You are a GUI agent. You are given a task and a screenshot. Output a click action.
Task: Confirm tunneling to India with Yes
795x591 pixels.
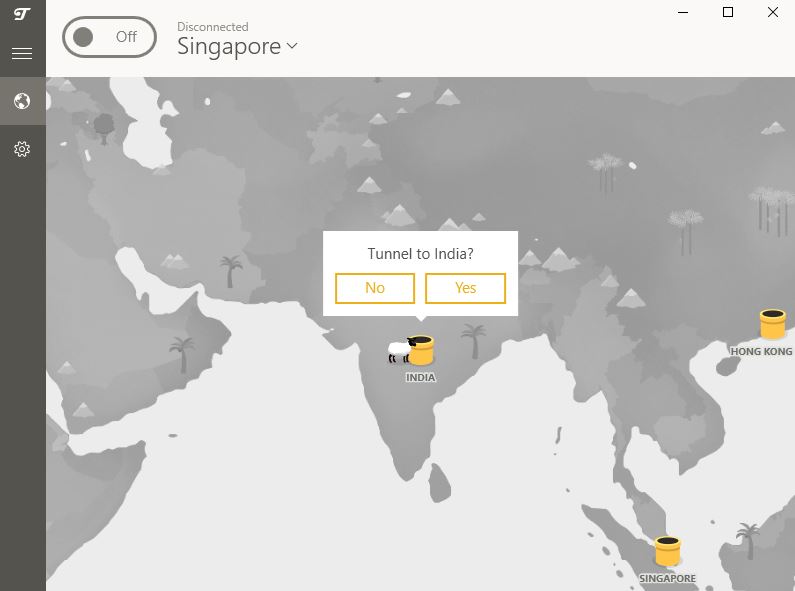[465, 288]
